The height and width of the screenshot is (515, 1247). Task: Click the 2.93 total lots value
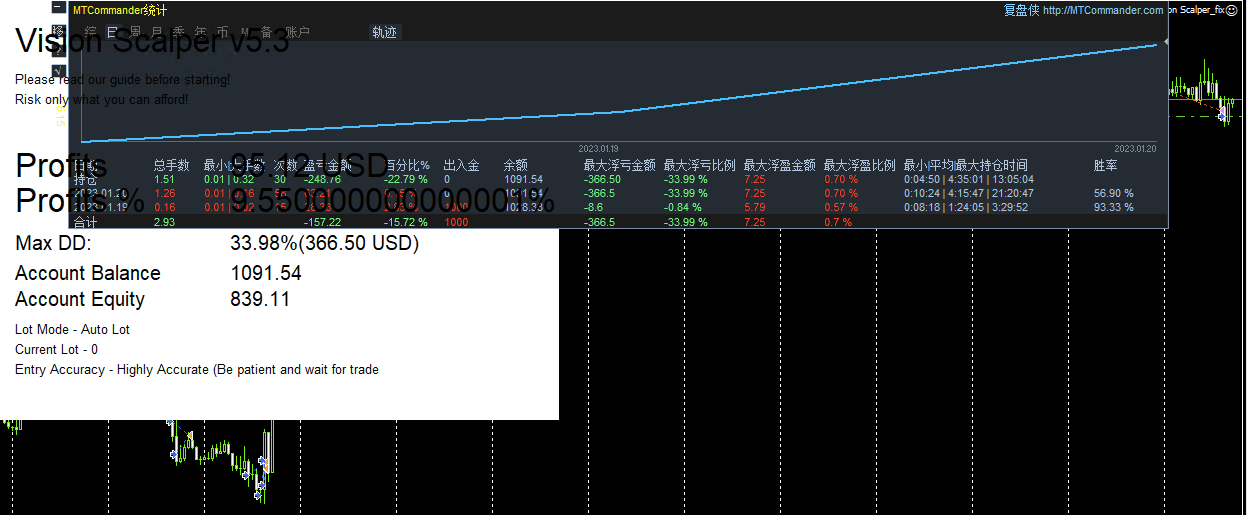164,222
